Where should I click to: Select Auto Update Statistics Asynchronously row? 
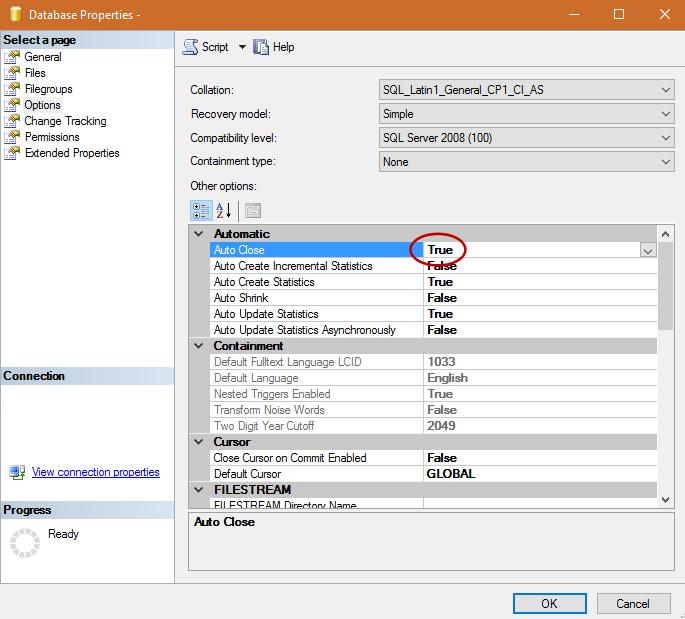point(433,330)
